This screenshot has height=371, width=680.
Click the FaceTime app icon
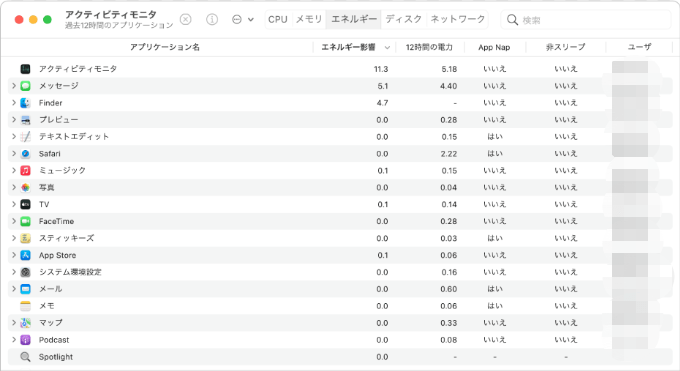[x=26, y=221]
